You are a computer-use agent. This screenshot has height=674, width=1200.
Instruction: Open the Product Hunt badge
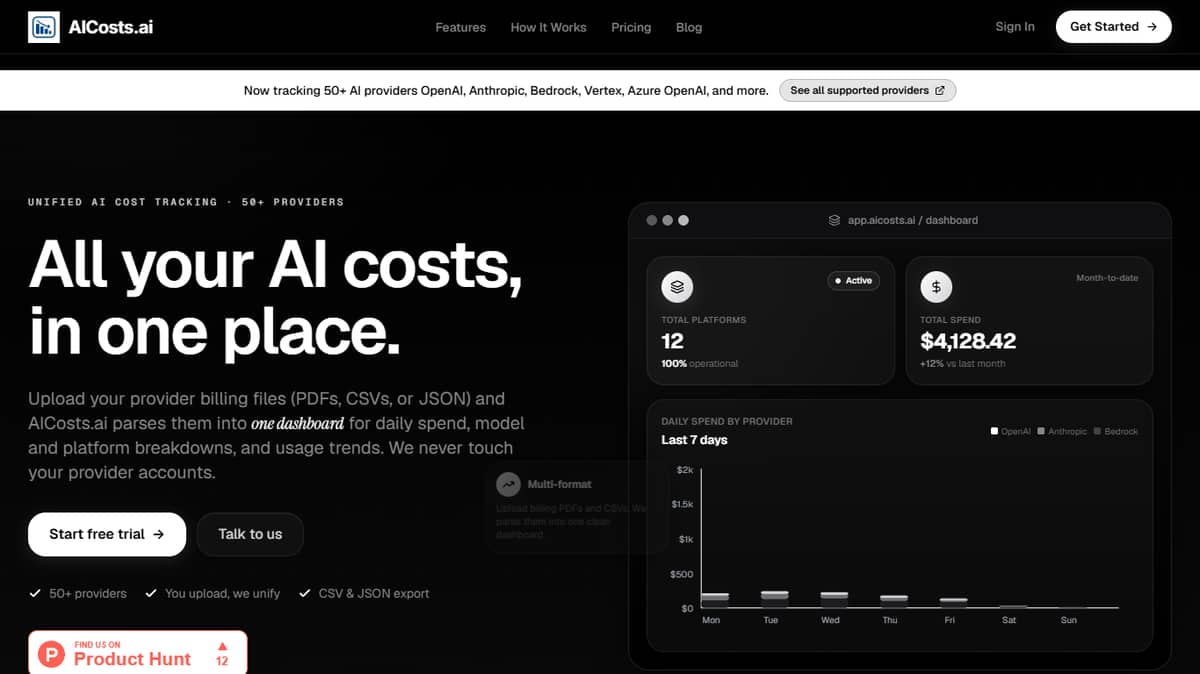(x=138, y=652)
